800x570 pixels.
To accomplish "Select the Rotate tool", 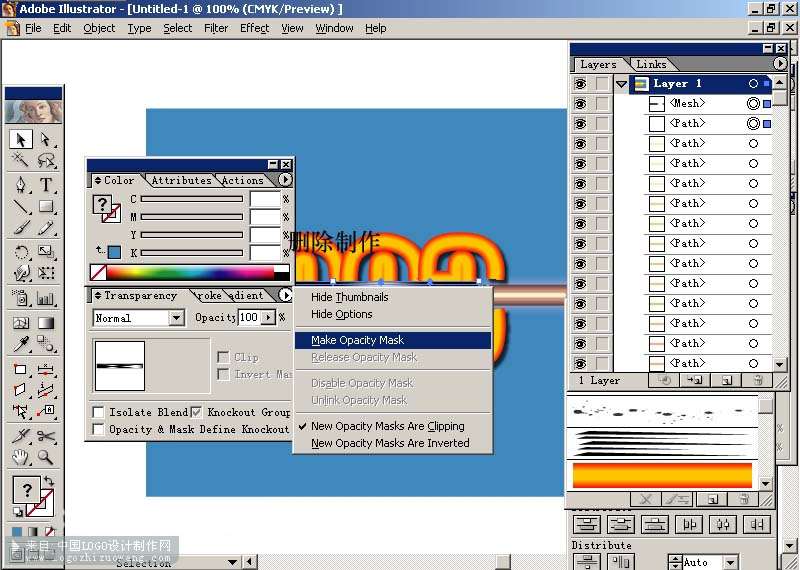I will pyautogui.click(x=21, y=252).
